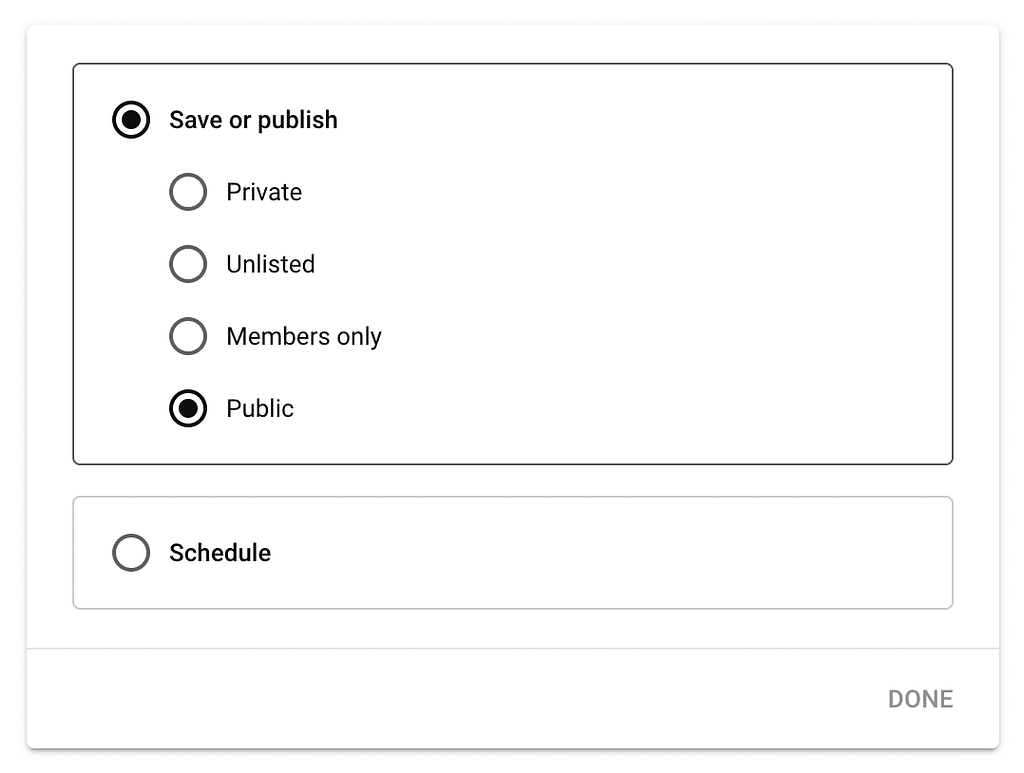The width and height of the screenshot is (1024, 773).
Task: Click the DONE button
Action: (x=919, y=699)
